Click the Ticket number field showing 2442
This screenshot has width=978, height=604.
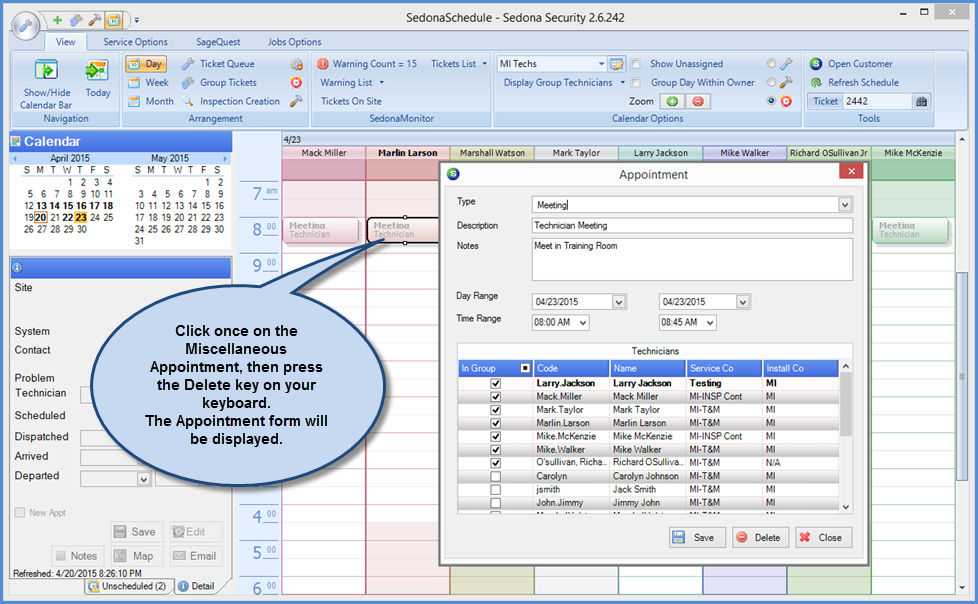pos(878,101)
